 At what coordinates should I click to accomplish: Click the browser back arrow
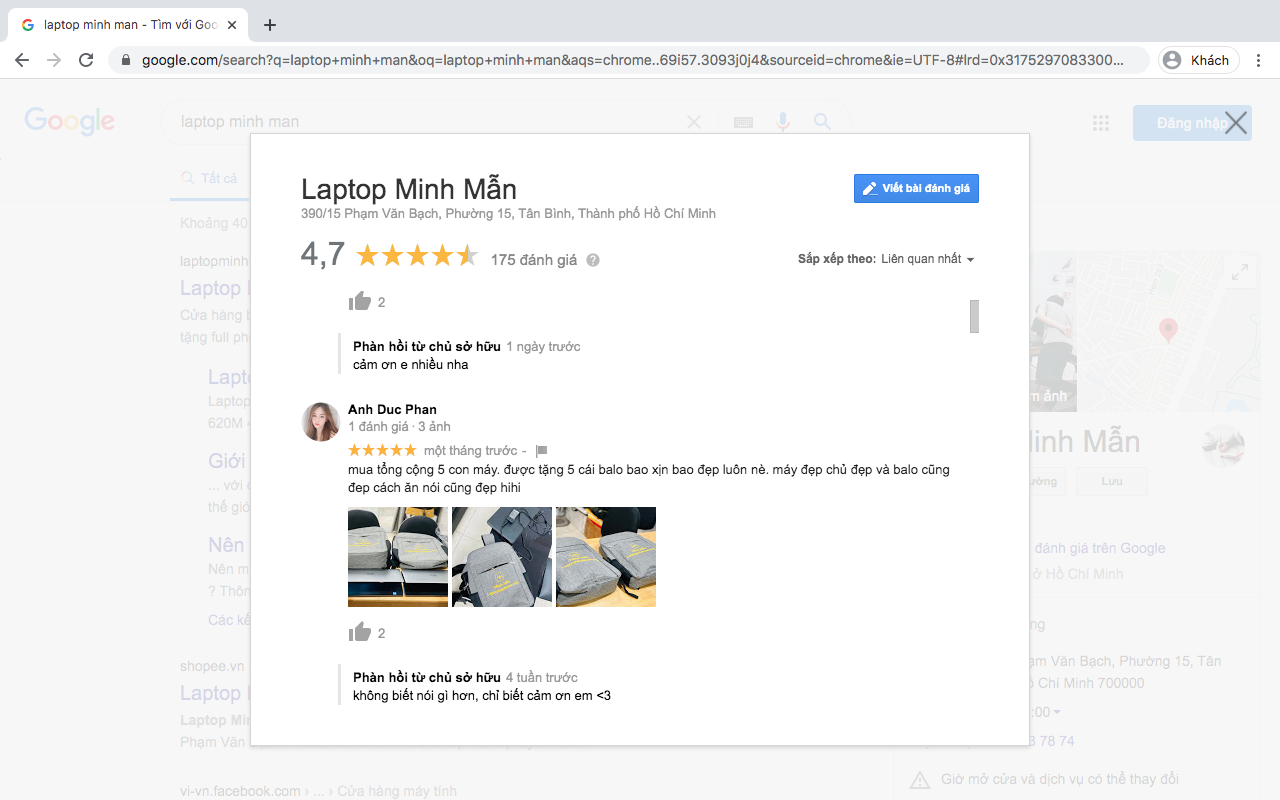point(22,60)
